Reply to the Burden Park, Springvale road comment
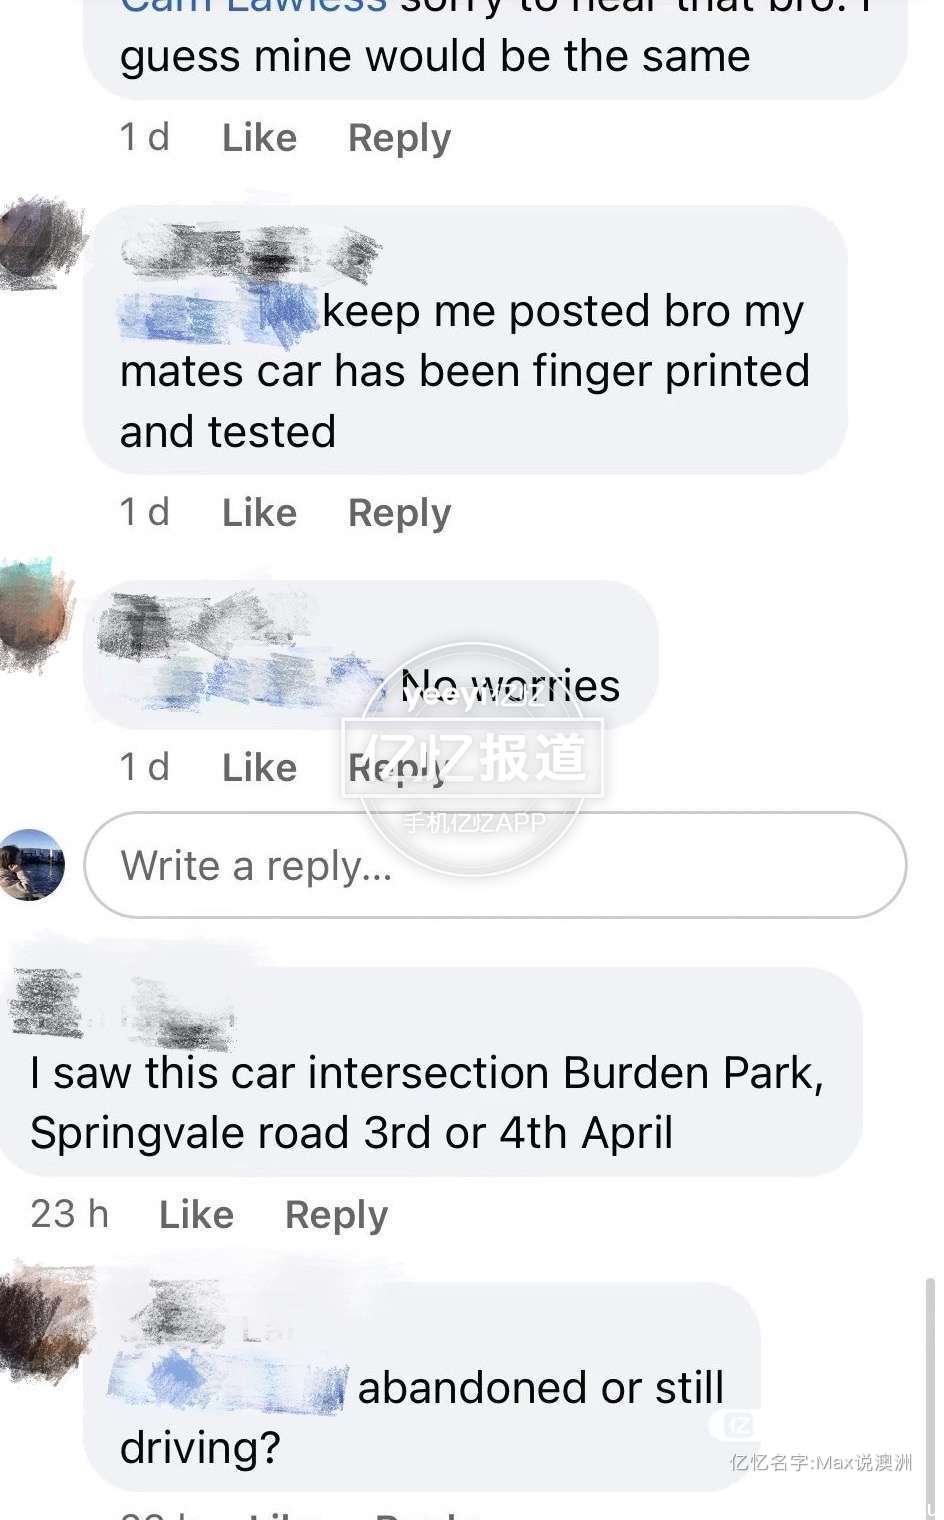944x1520 pixels. 336,1215
